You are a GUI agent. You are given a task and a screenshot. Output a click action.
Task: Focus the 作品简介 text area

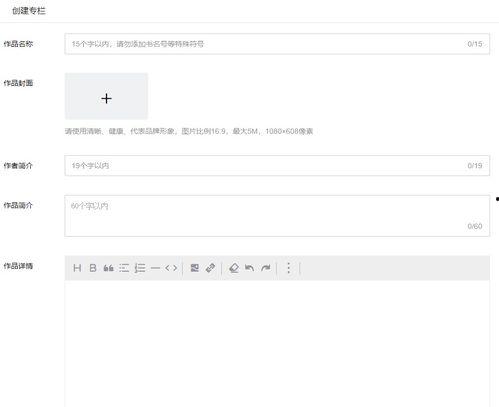point(277,216)
